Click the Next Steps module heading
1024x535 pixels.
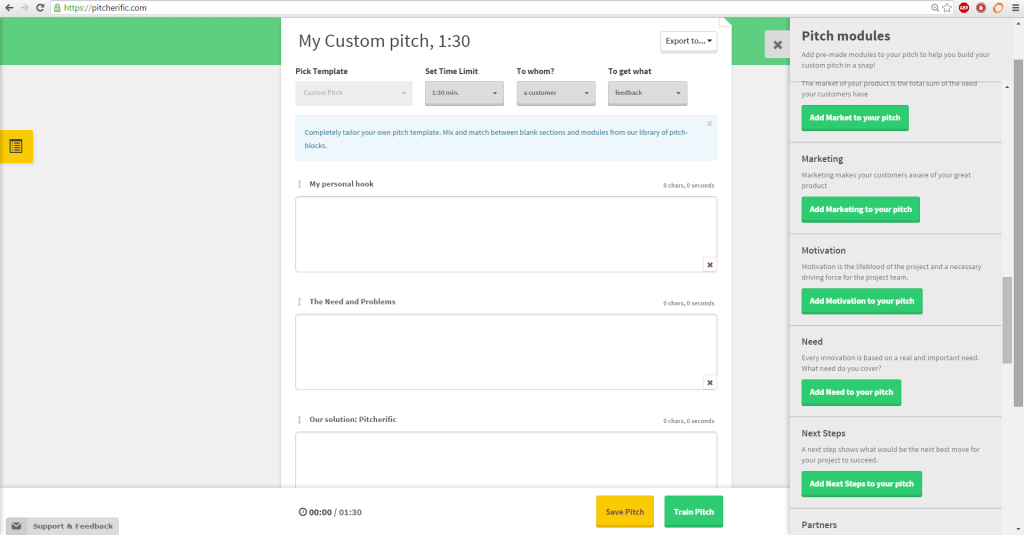[824, 433]
